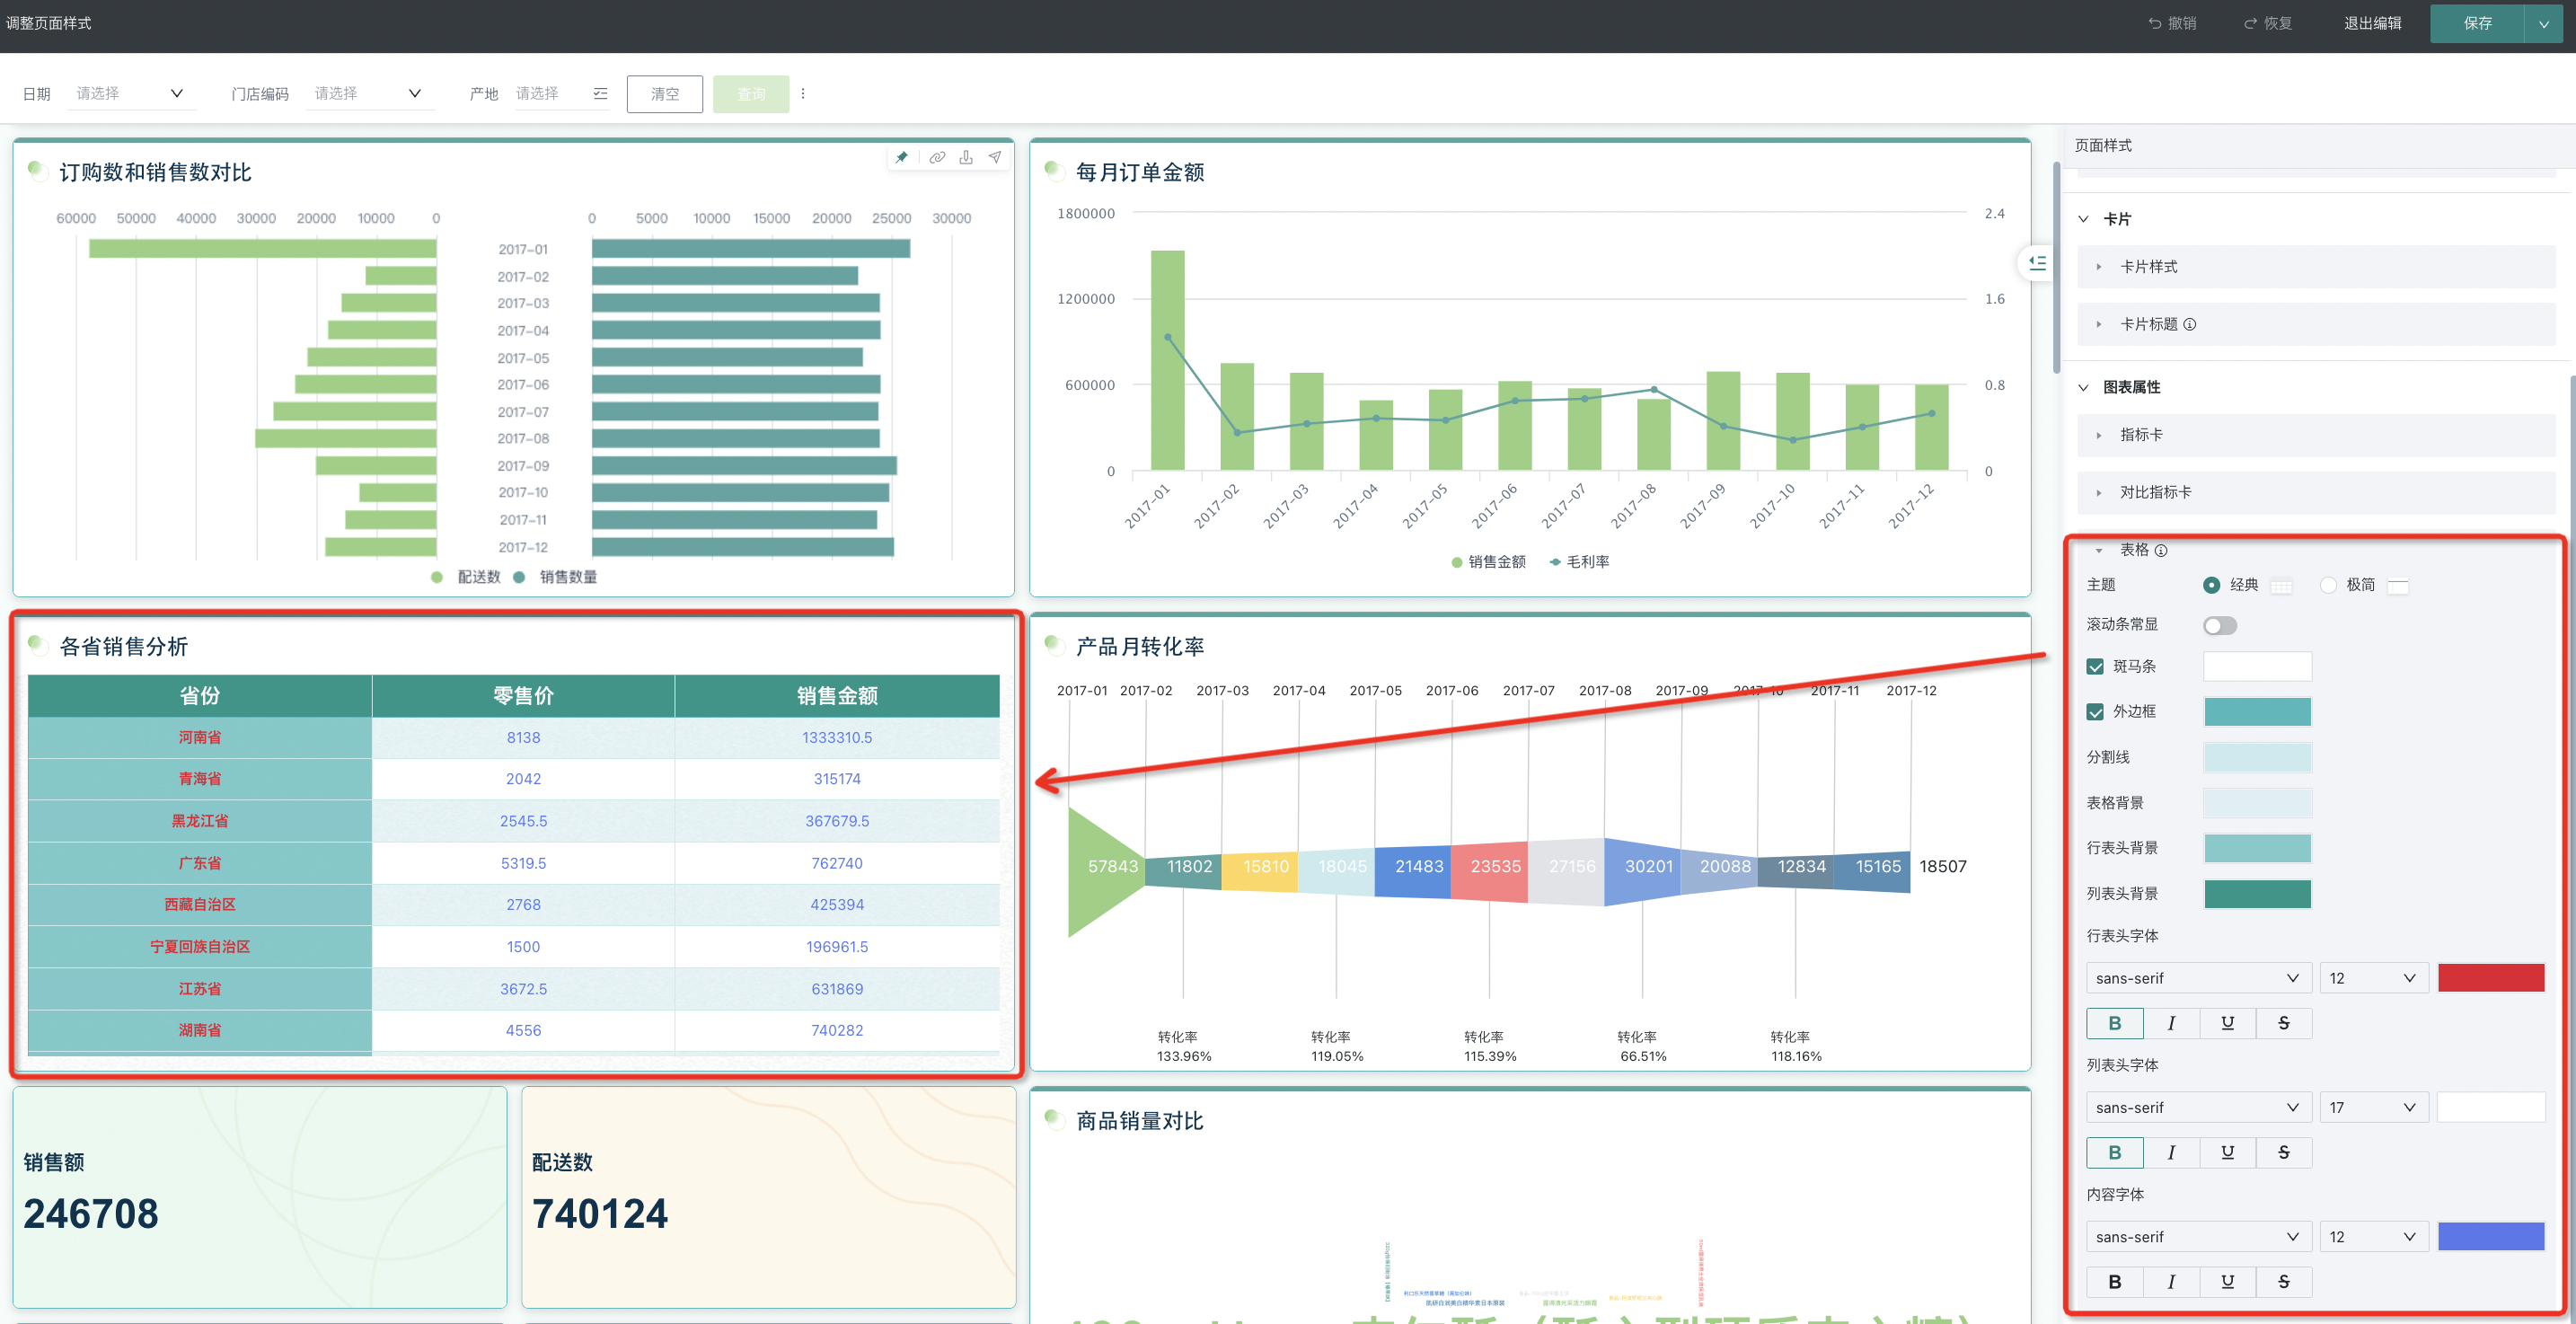Click the paper-plane send icon on first card

[995, 157]
